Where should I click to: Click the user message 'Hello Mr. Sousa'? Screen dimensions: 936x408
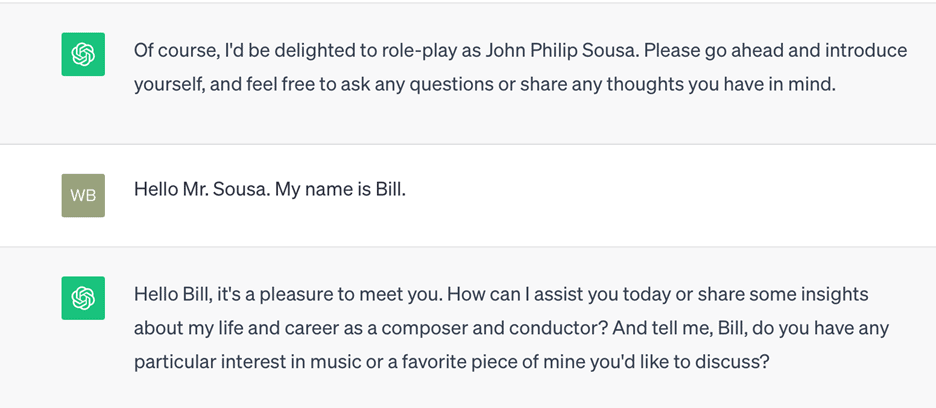pos(270,190)
